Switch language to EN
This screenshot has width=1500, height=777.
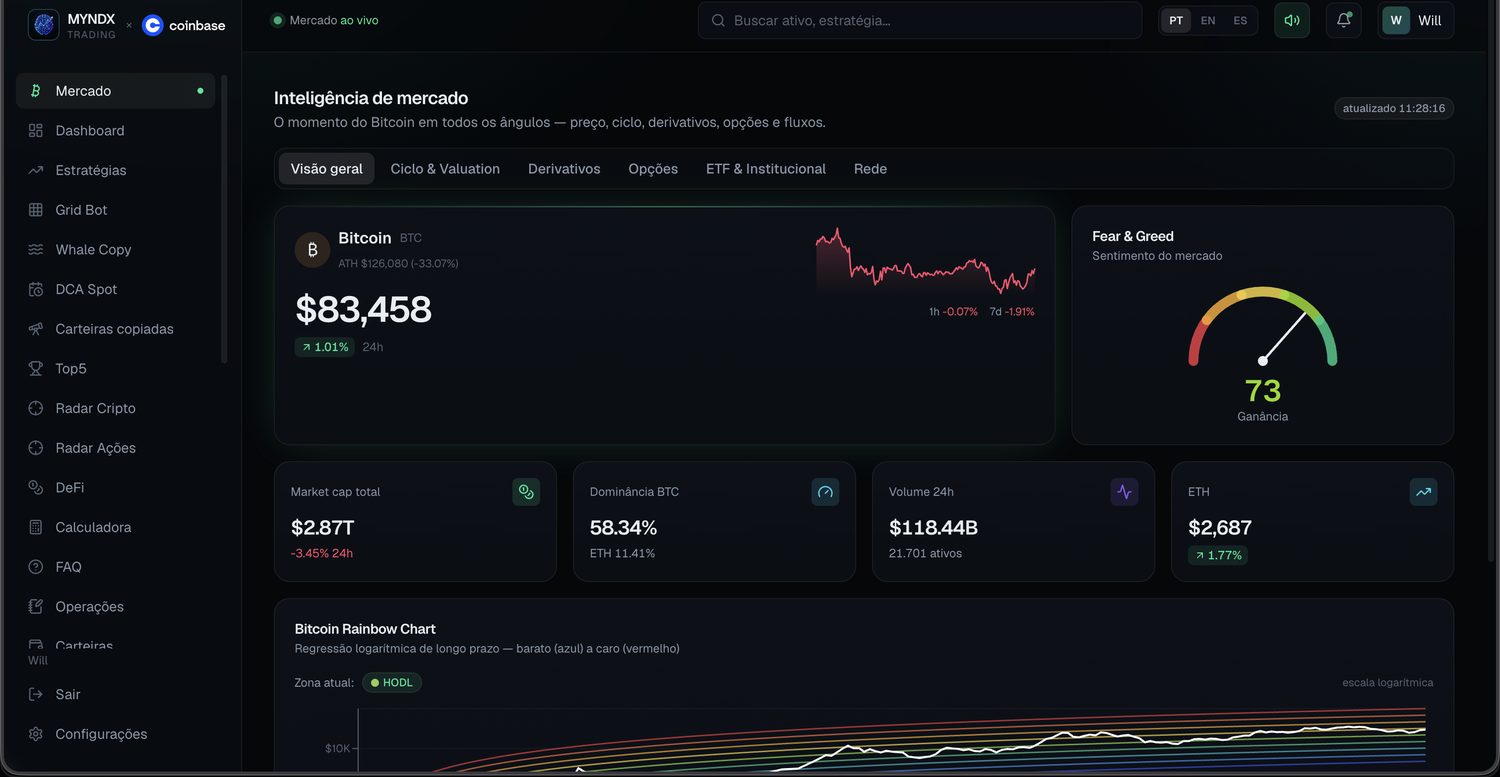[1208, 20]
